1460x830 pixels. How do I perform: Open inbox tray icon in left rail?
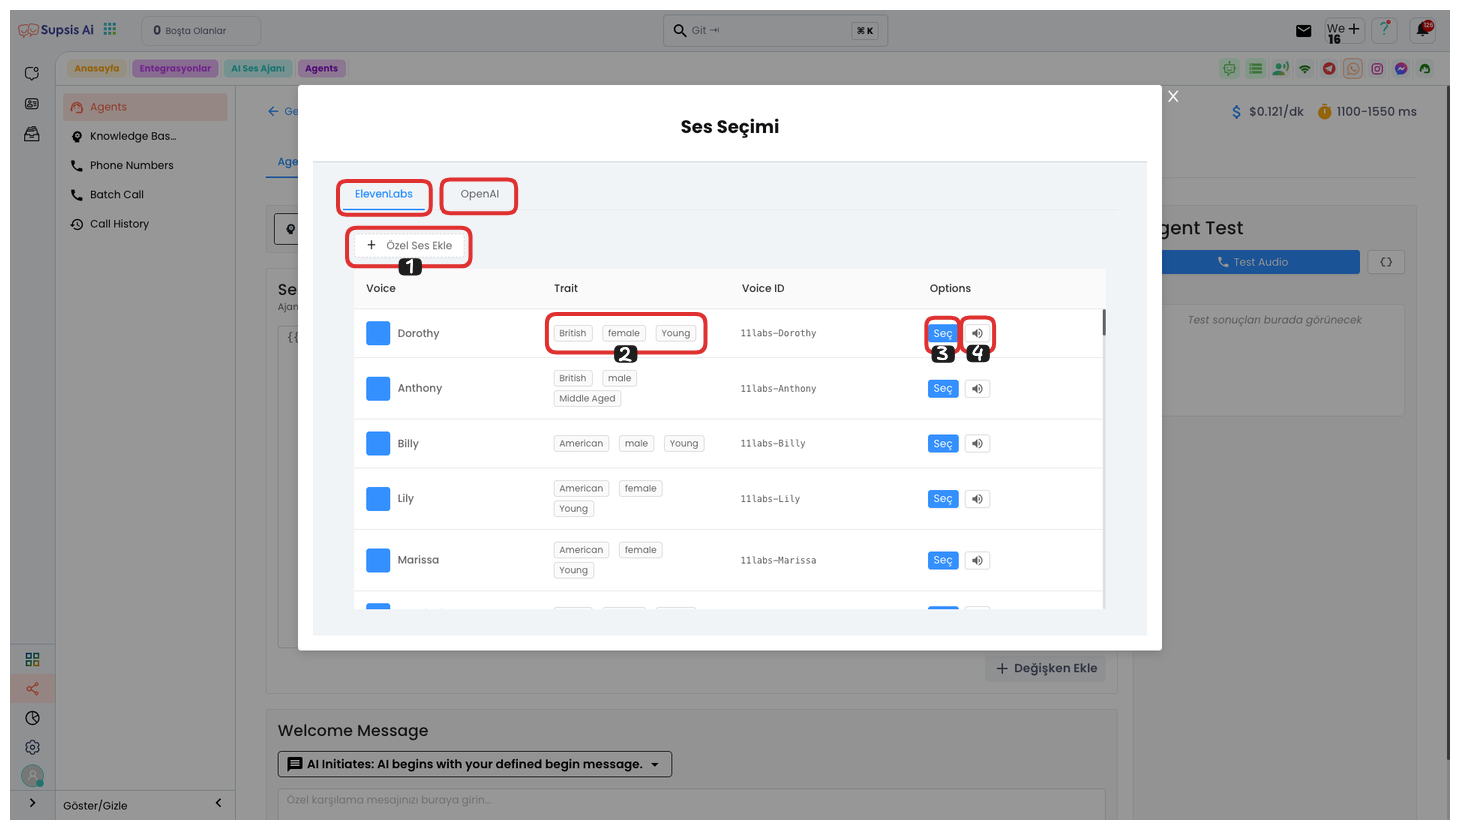[x=32, y=134]
